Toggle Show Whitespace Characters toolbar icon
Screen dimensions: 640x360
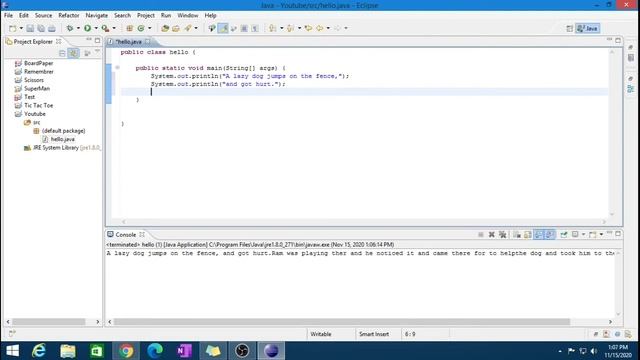pos(255,28)
